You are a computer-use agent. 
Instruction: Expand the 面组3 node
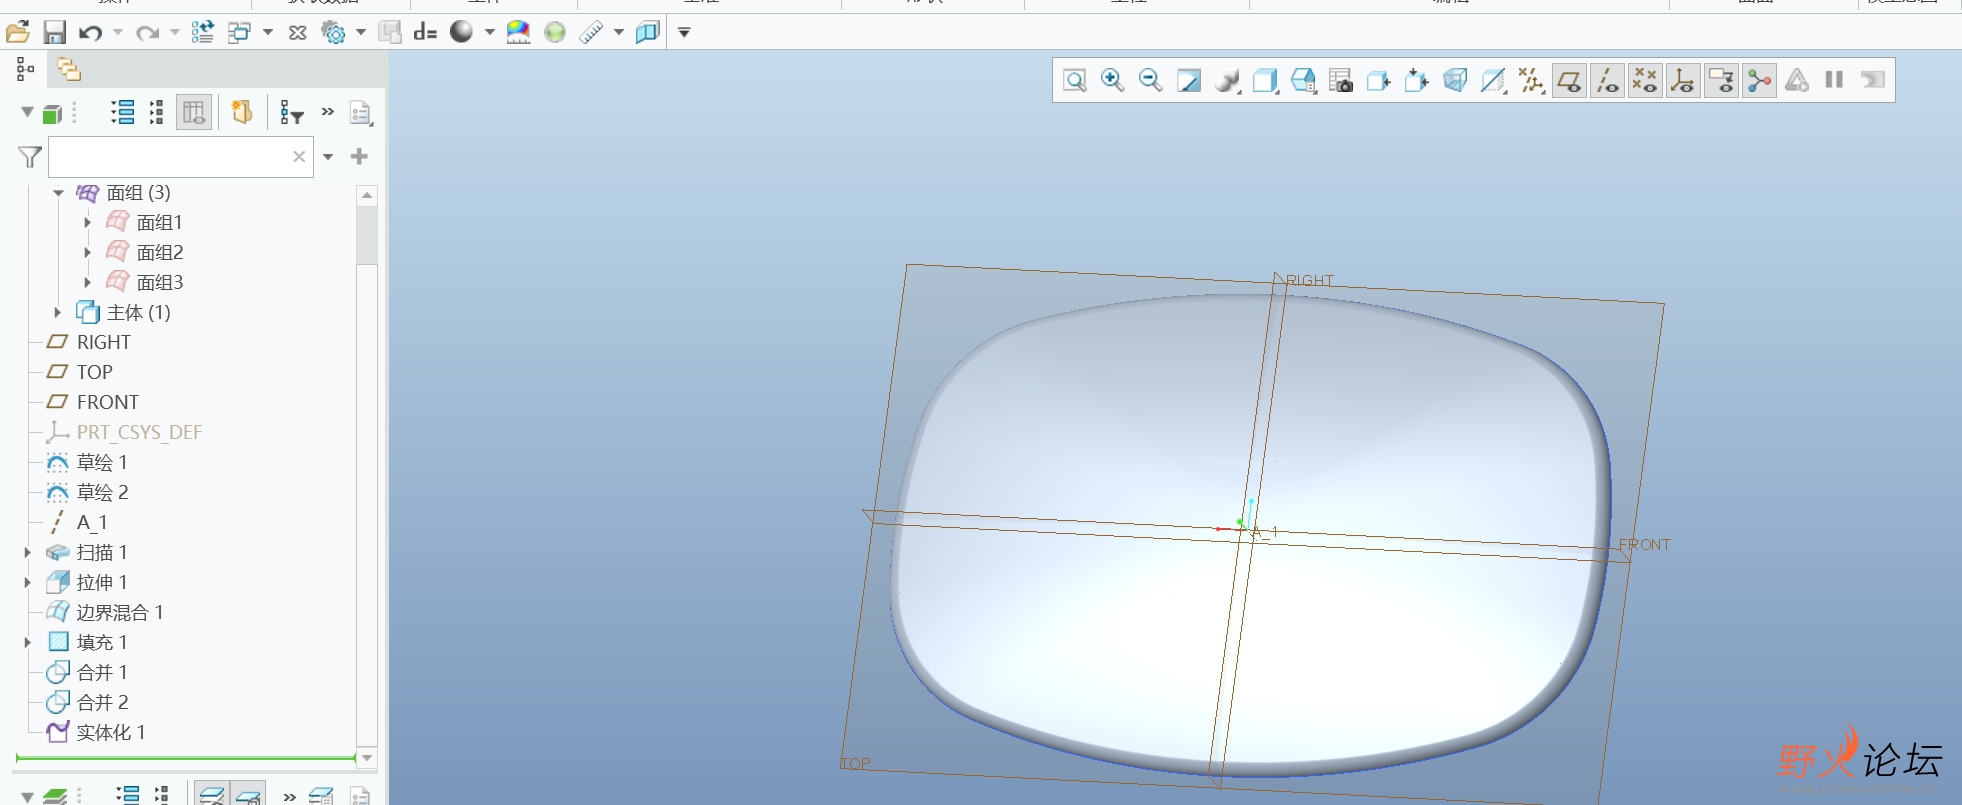pos(87,283)
